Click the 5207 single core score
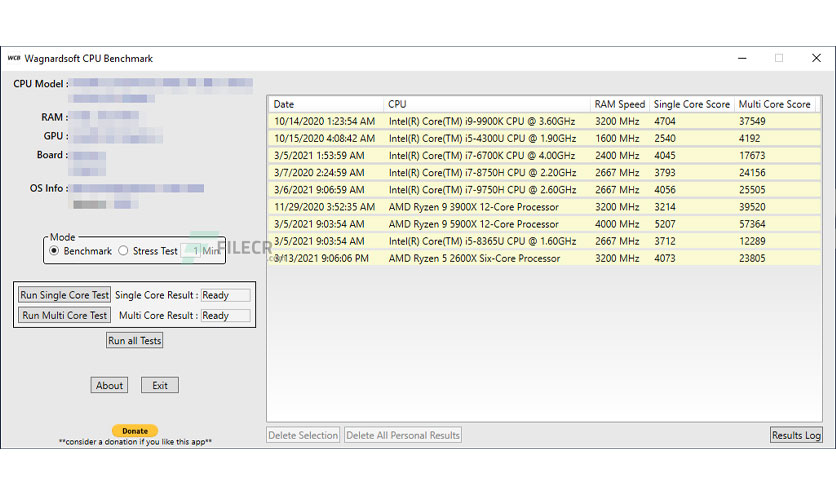This screenshot has height=484, width=836. click(x=665, y=224)
